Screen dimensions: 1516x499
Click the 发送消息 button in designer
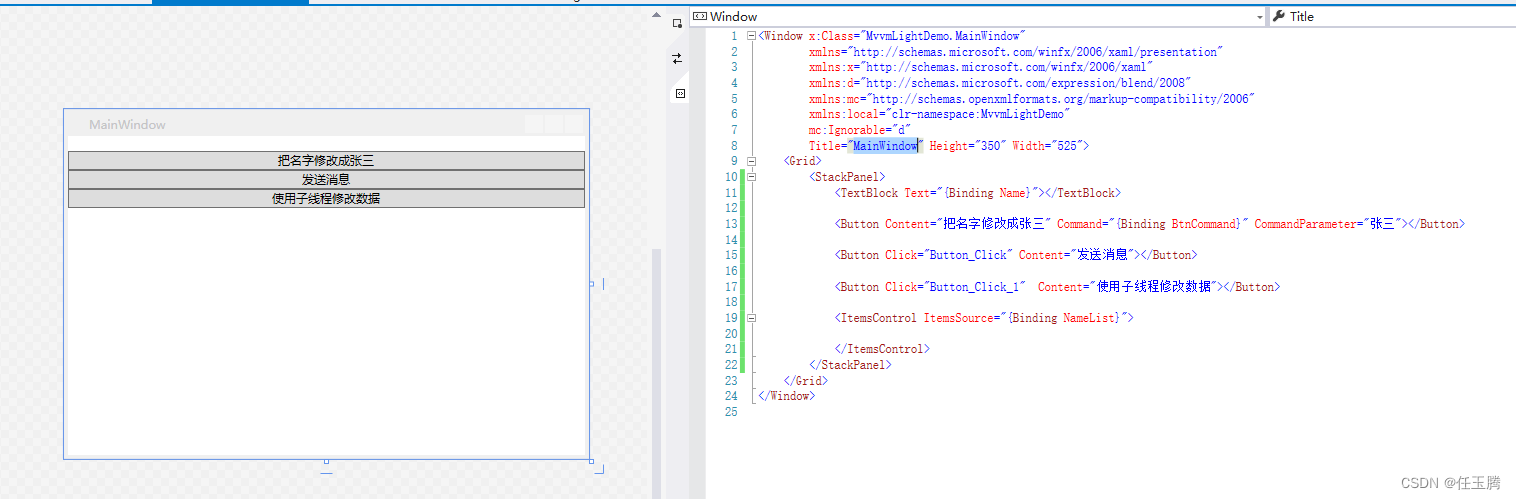pos(326,179)
